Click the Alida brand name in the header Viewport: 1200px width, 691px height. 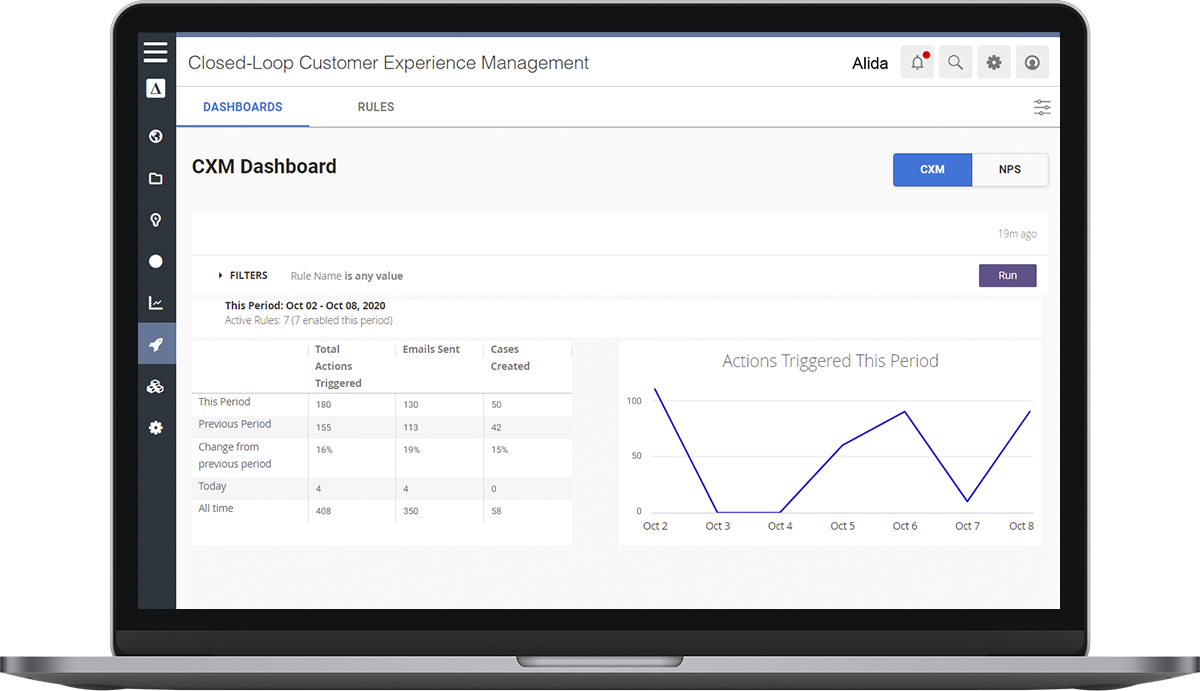[870, 63]
